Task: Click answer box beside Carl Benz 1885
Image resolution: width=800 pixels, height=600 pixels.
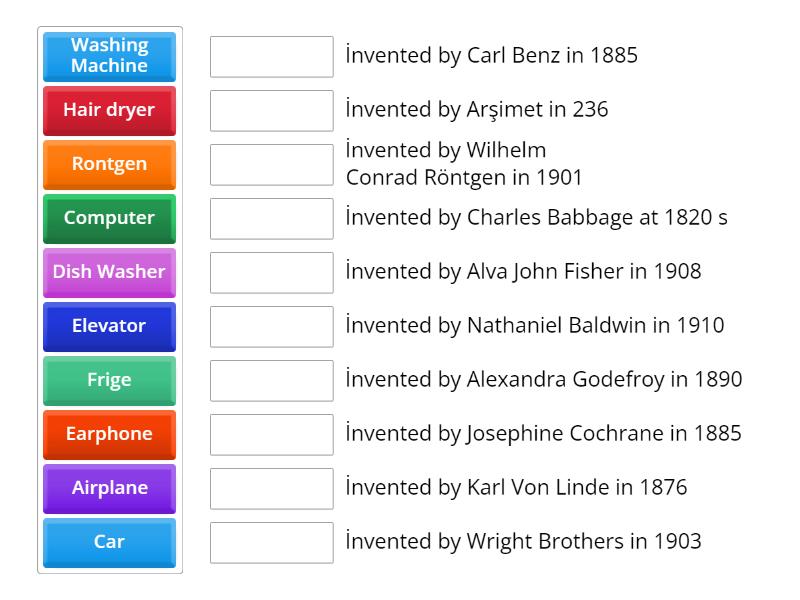Action: [271, 57]
